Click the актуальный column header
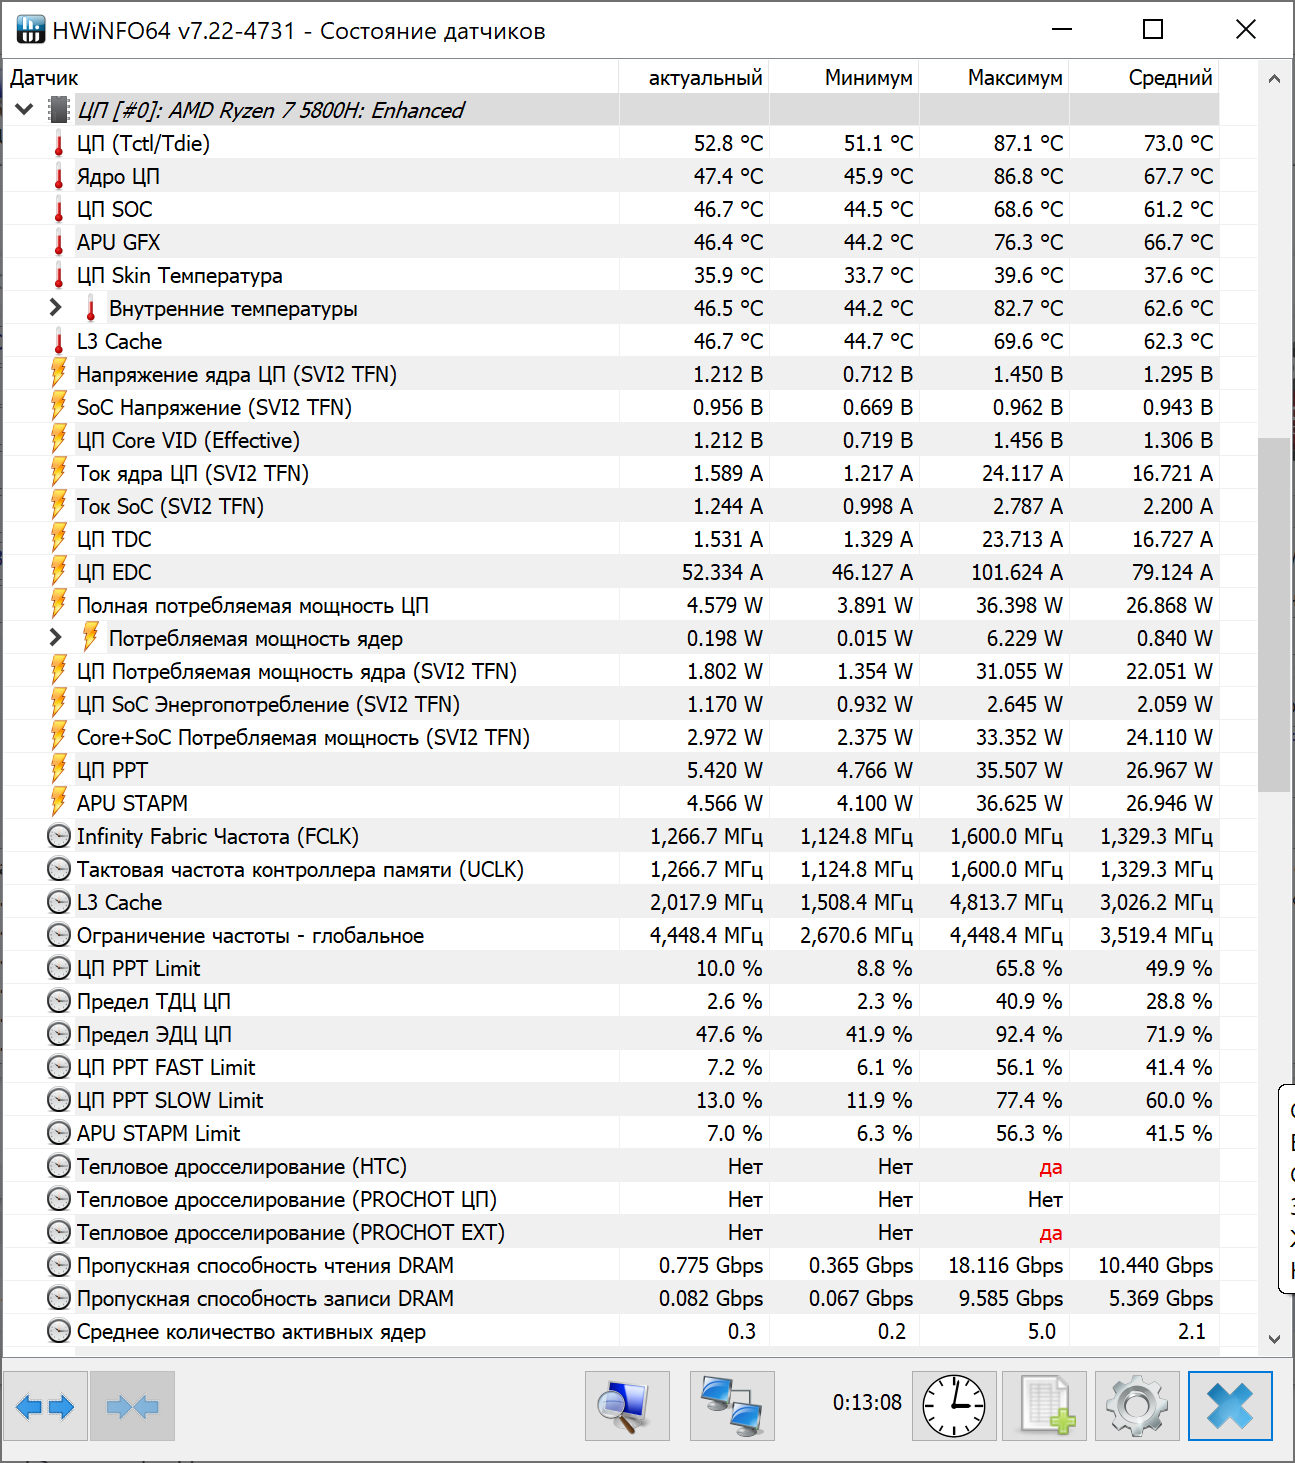This screenshot has height=1463, width=1295. coord(694,77)
